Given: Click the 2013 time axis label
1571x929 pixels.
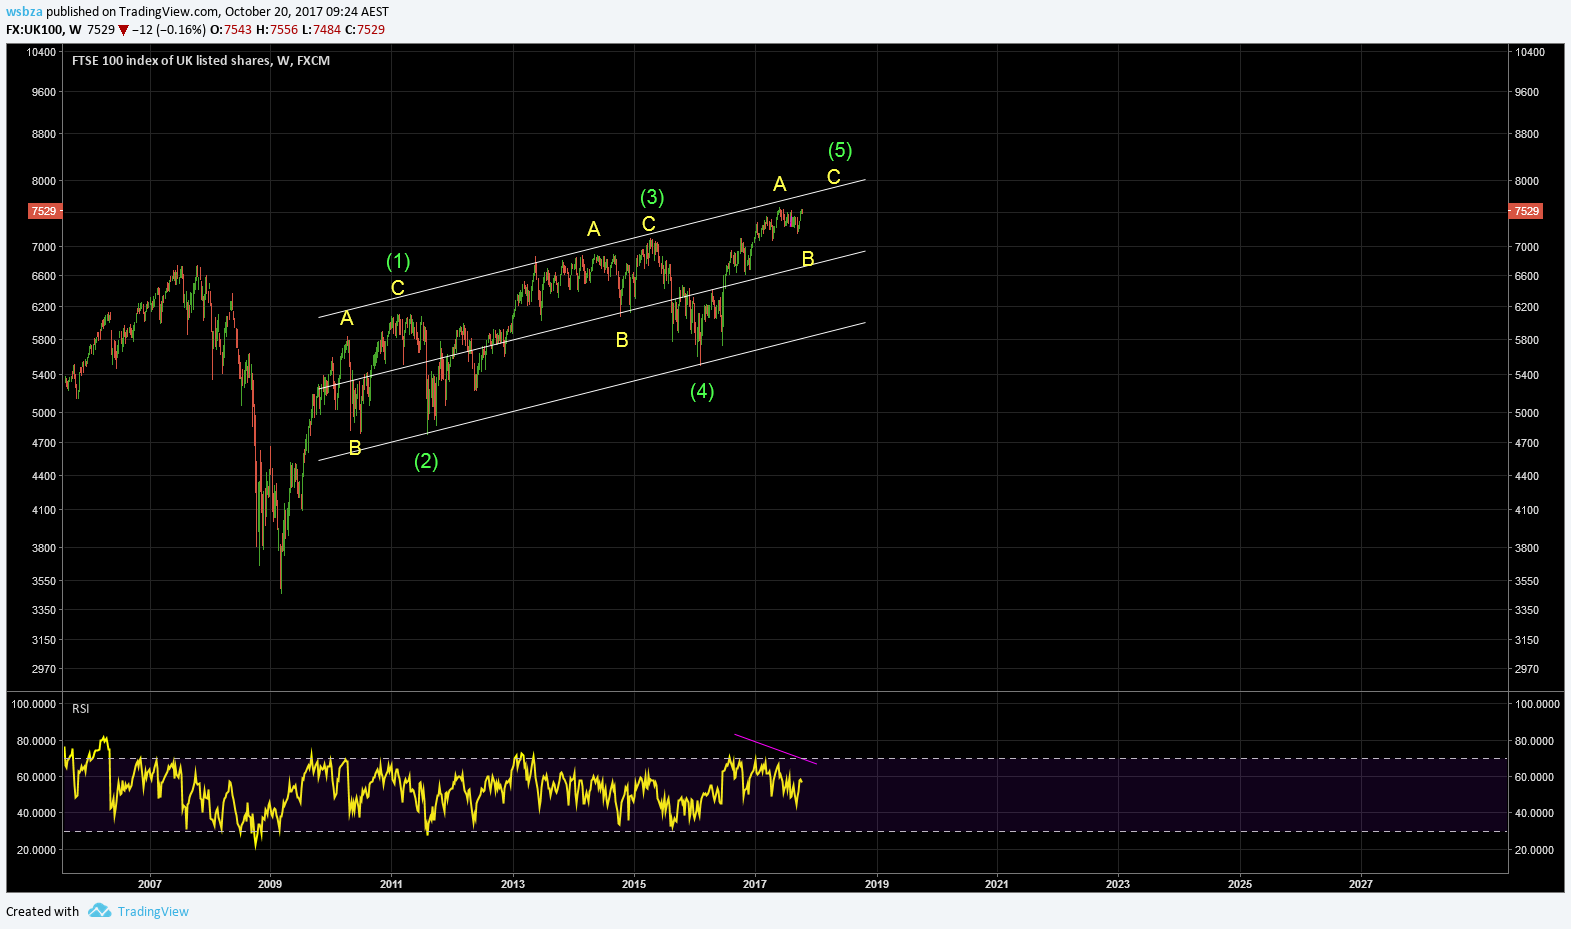Looking at the screenshot, I should coord(513,884).
